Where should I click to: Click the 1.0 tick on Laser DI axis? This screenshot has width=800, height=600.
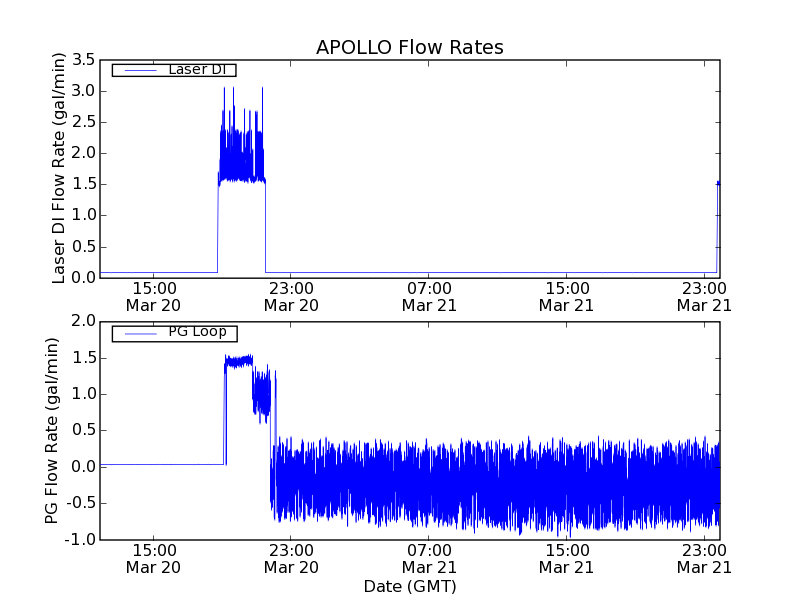tap(84, 215)
